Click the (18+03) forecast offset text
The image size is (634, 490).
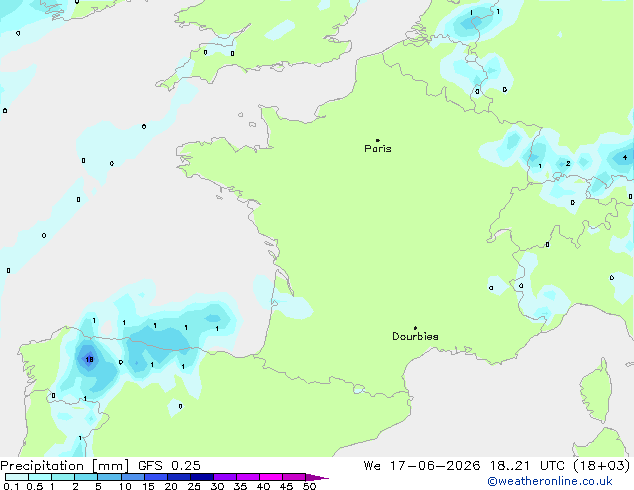pos(602,466)
